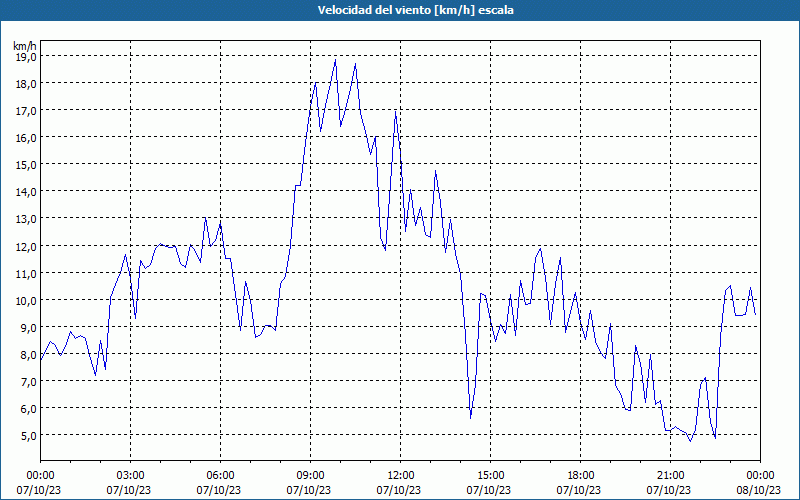Click the '07/10/23' date under 03:00

129,490
